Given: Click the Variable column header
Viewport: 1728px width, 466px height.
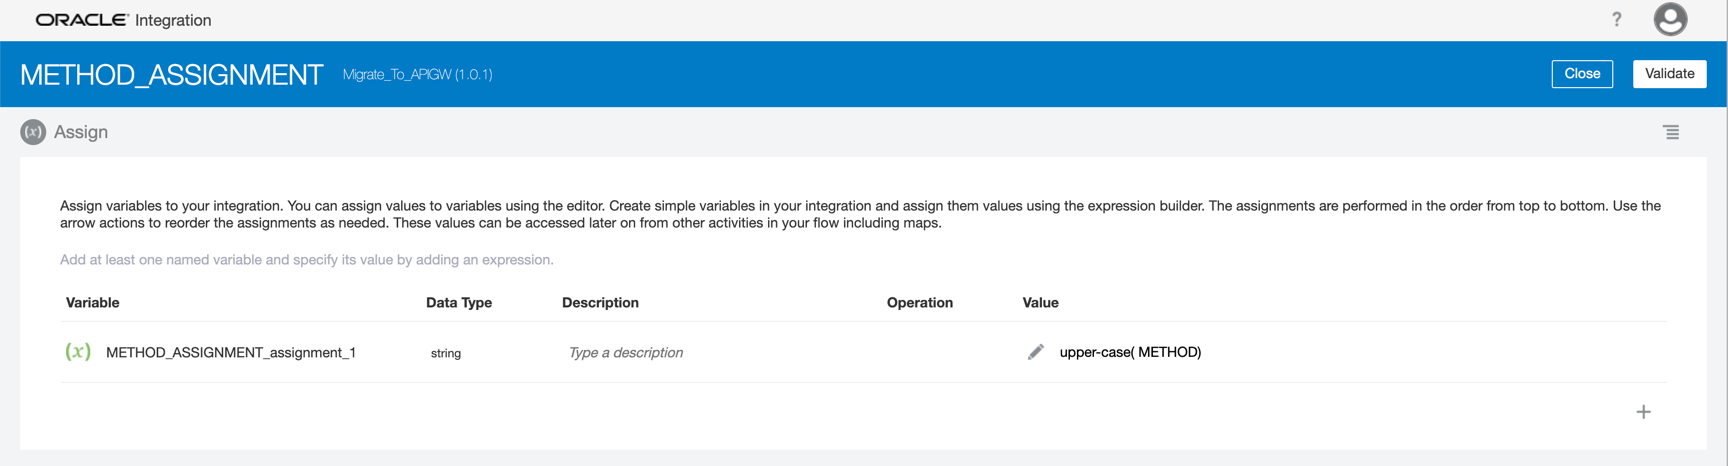Looking at the screenshot, I should 92,303.
